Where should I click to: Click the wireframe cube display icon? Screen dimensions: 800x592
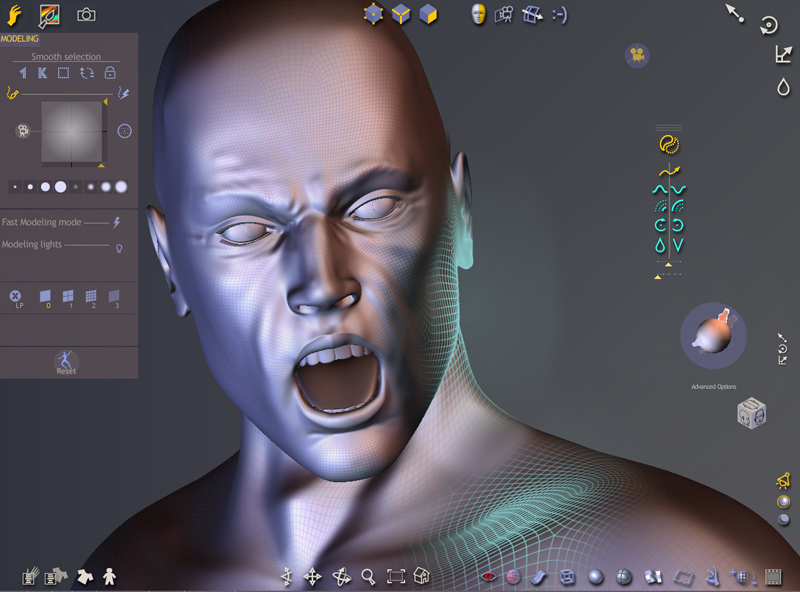(x=567, y=577)
